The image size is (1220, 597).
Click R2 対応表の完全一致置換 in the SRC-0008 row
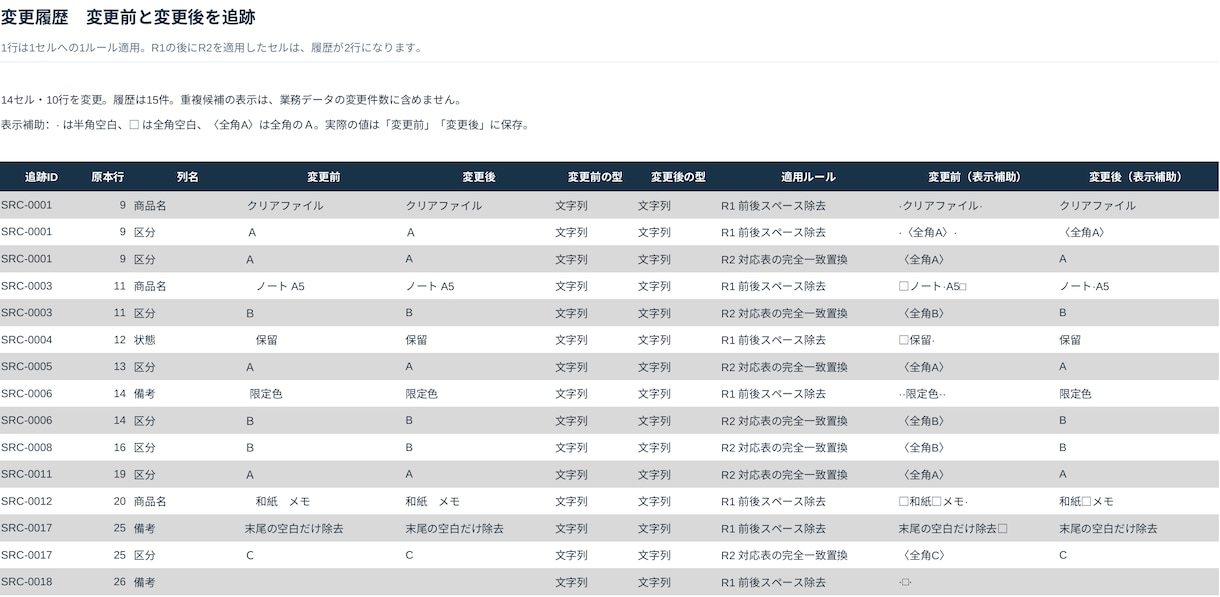[784, 448]
